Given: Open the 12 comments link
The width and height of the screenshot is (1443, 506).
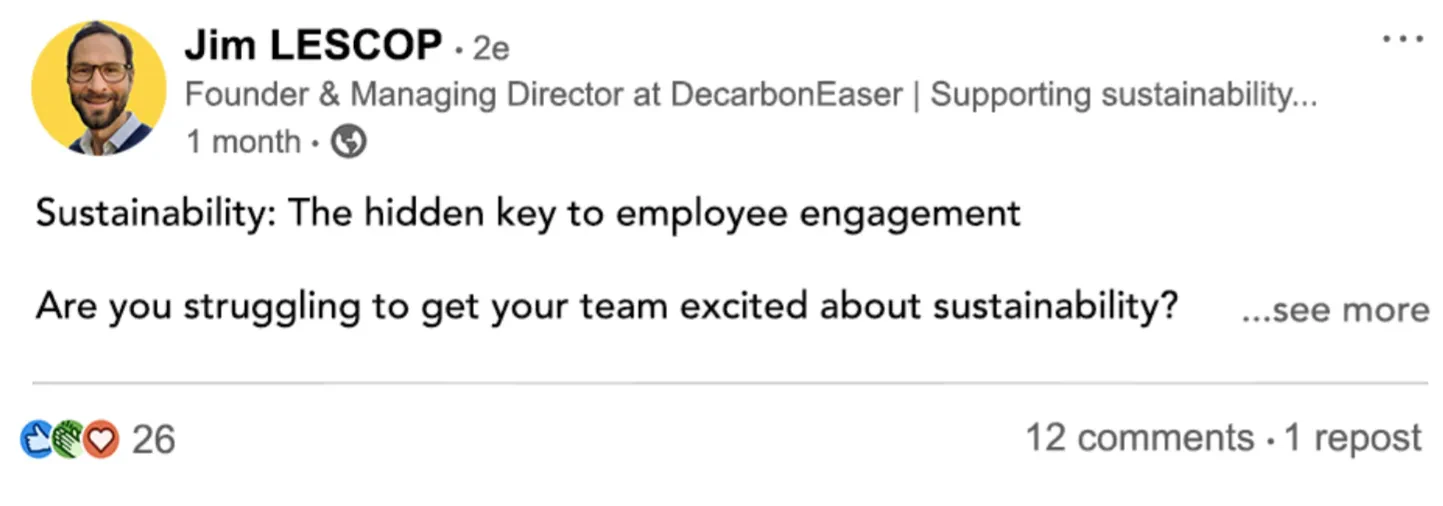Looking at the screenshot, I should click(x=1139, y=438).
